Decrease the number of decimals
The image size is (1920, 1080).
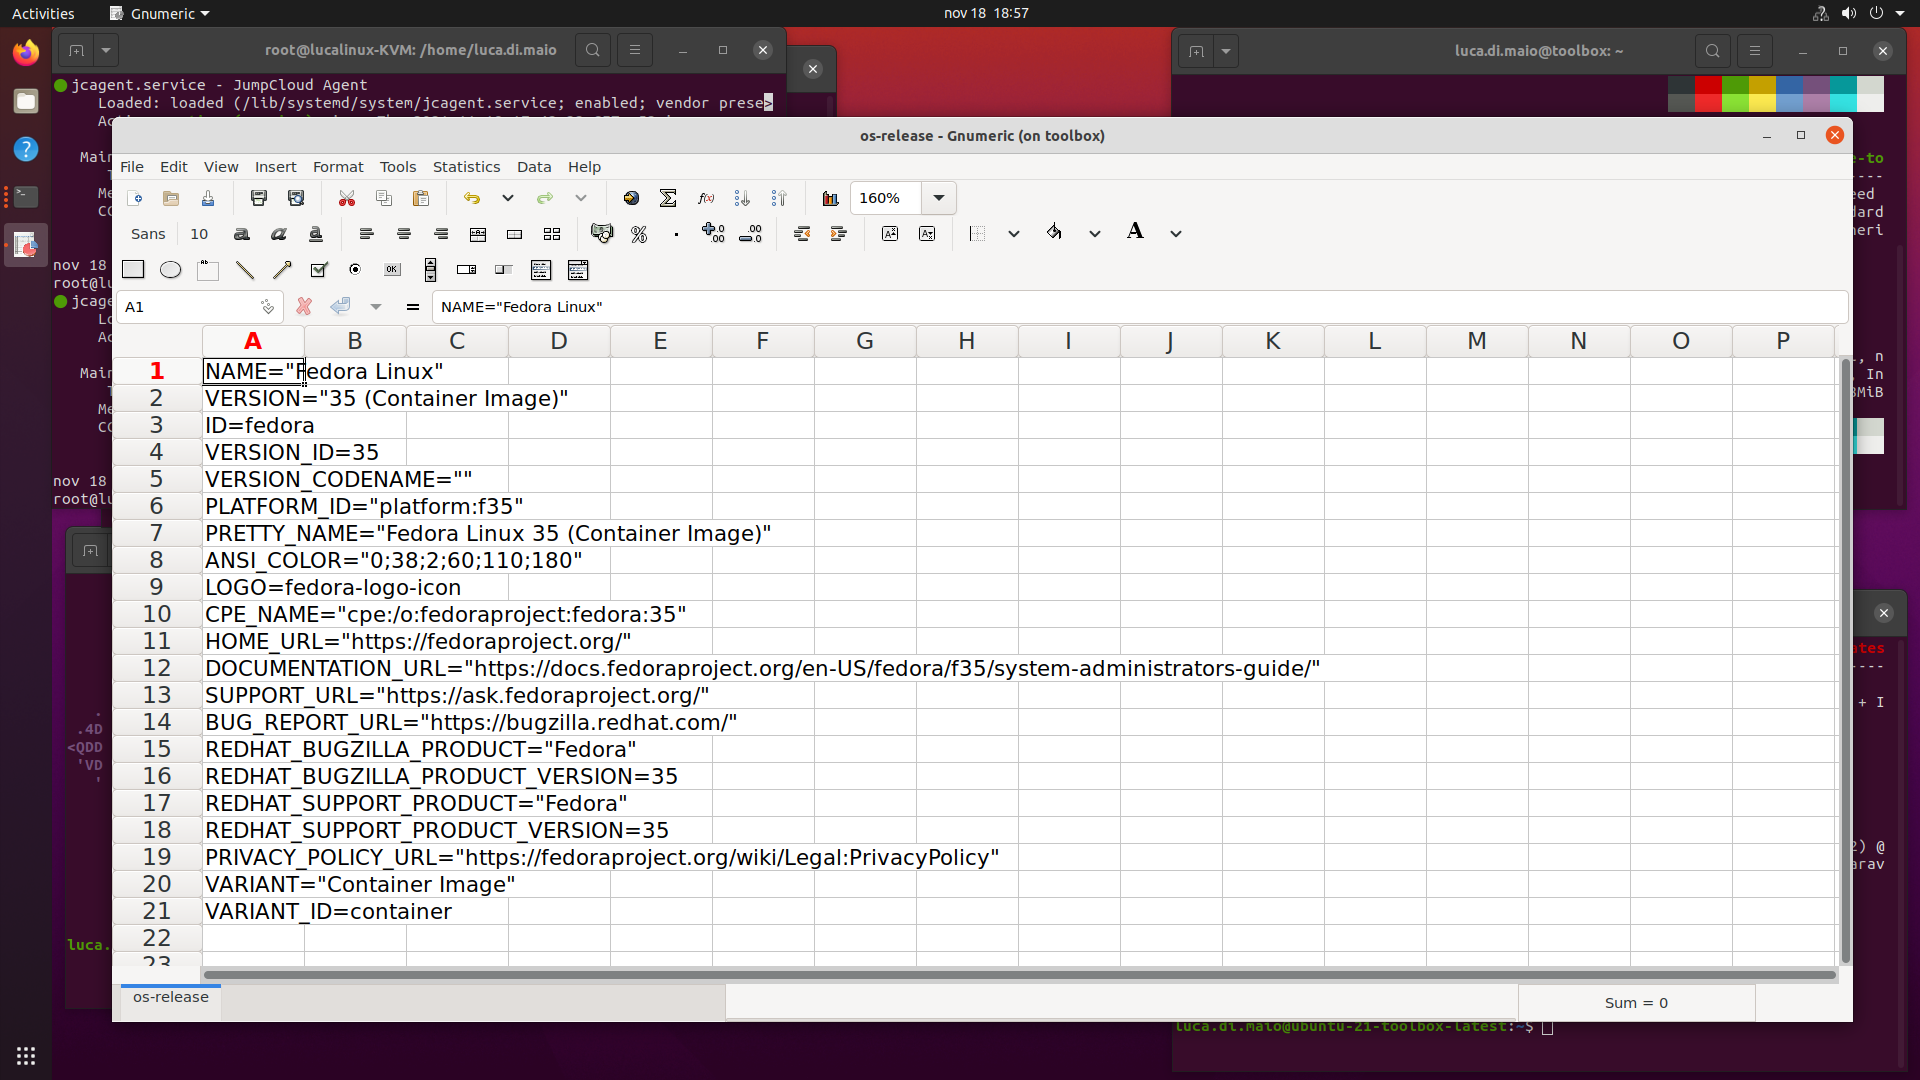pyautogui.click(x=750, y=234)
